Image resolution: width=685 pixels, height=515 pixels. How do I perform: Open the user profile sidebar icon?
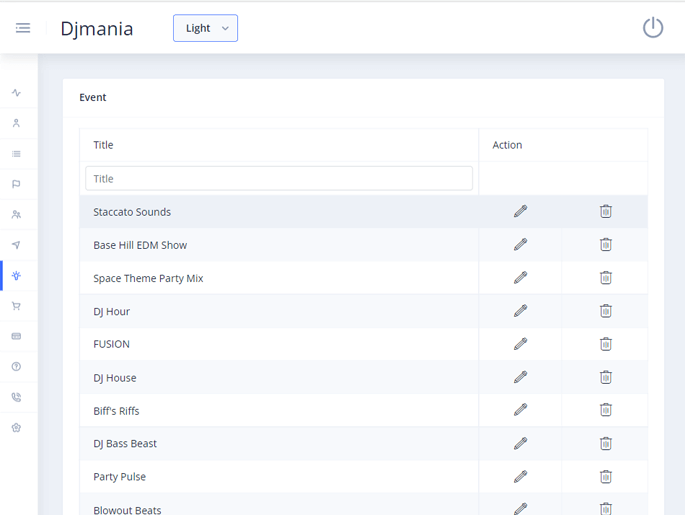[16, 123]
